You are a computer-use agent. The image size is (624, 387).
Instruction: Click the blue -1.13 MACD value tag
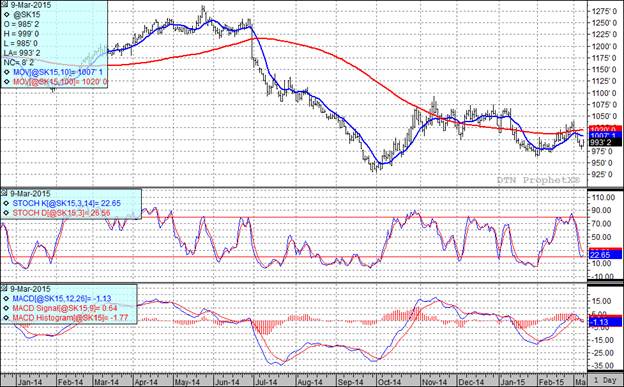[605, 322]
